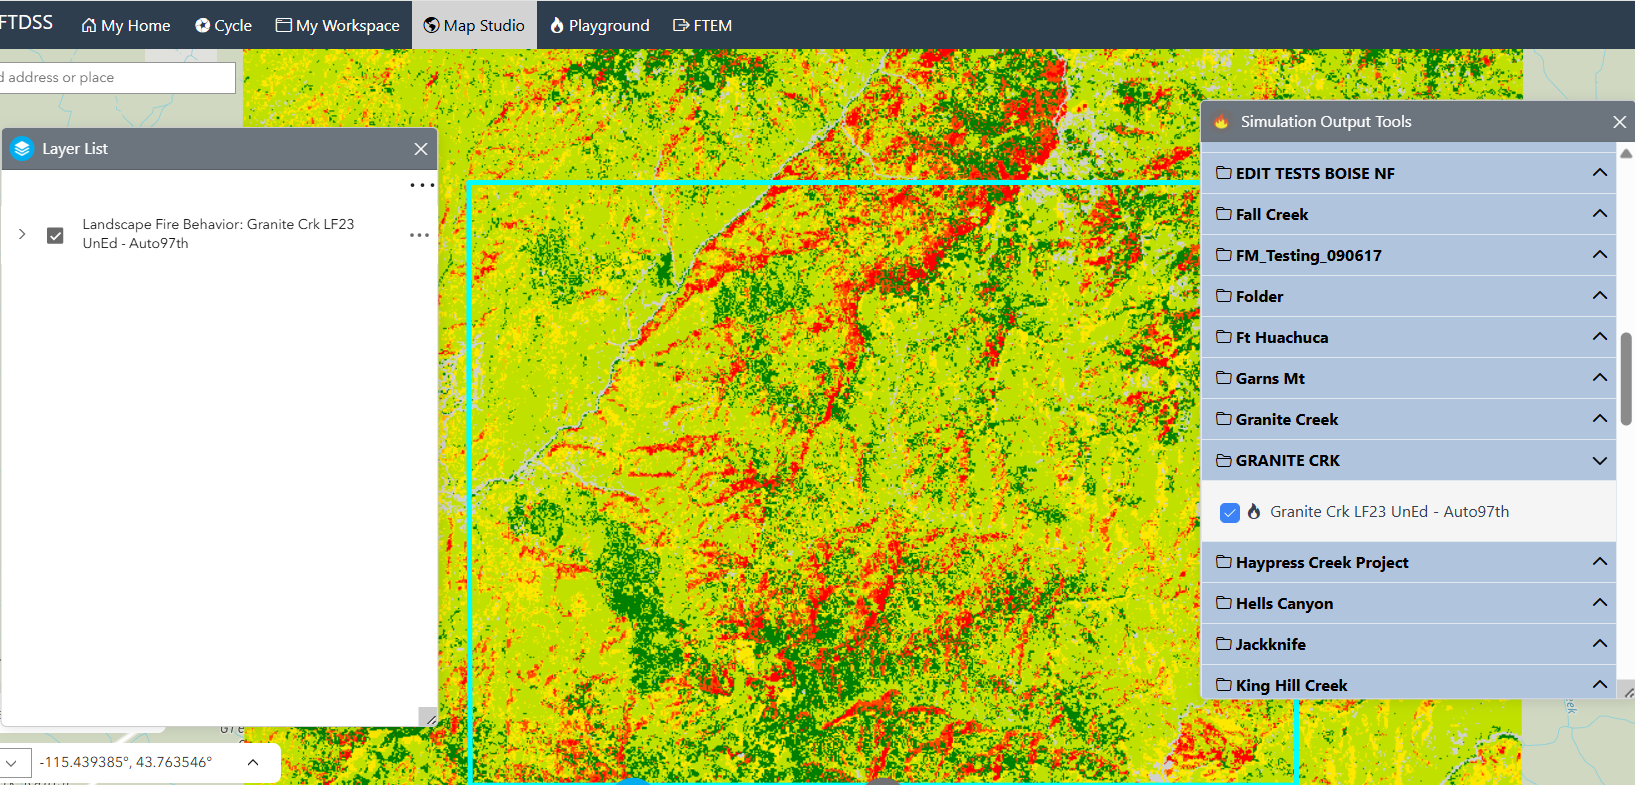Uncheck Granite Crk LF23 UnEd - Auto97th checkbox
The width and height of the screenshot is (1635, 785).
pyautogui.click(x=1230, y=513)
